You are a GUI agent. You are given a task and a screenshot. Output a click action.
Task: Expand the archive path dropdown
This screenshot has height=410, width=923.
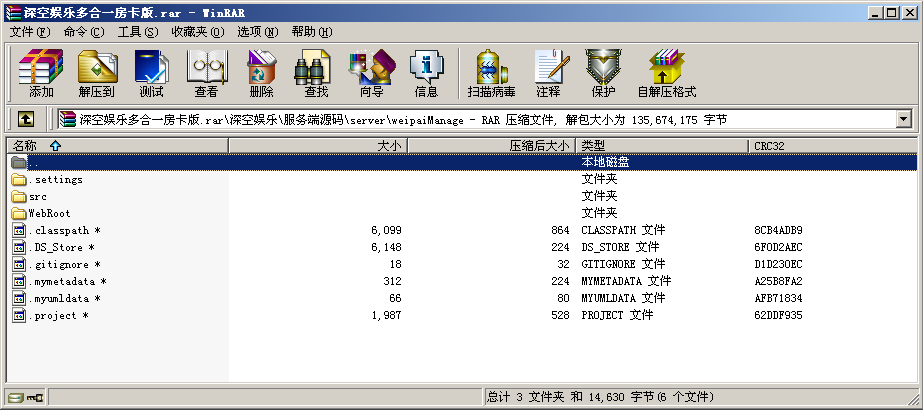tap(903, 120)
